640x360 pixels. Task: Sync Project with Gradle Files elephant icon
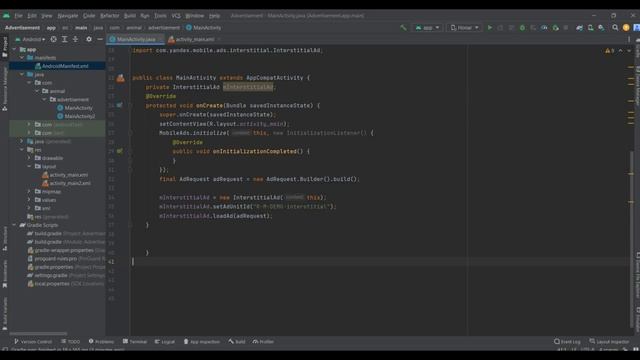tap(579, 28)
